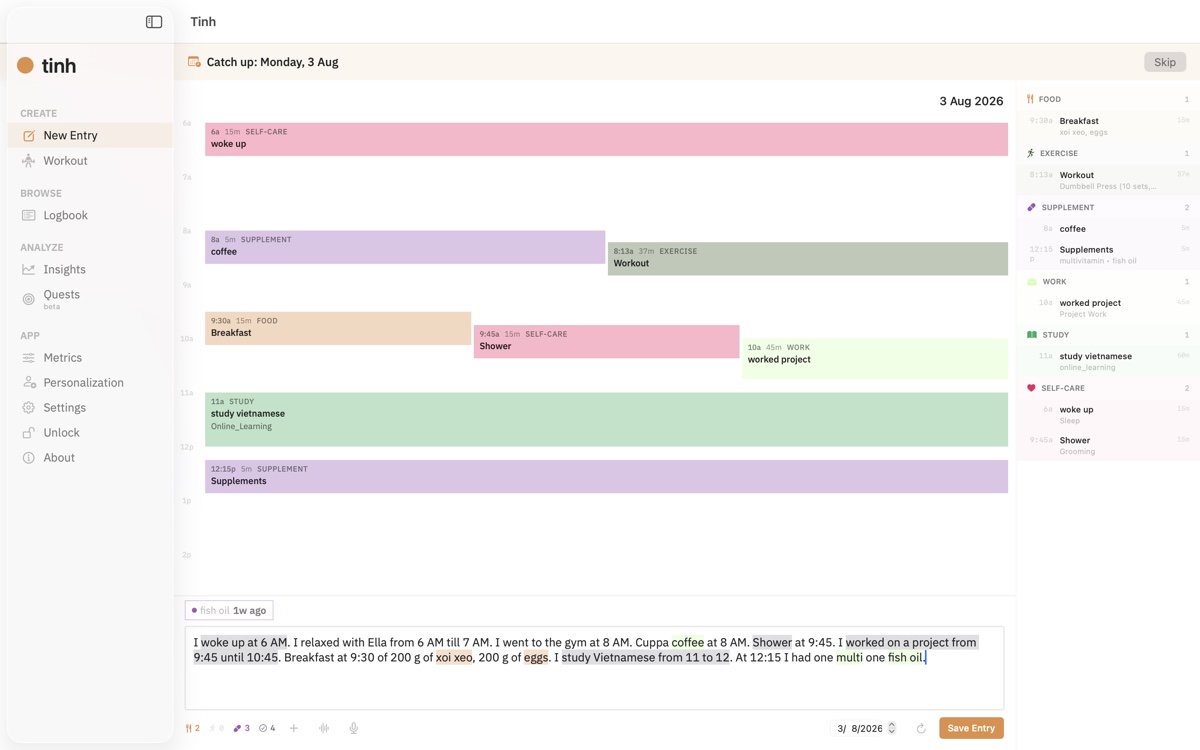Click the Quests target icon

pos(28,298)
